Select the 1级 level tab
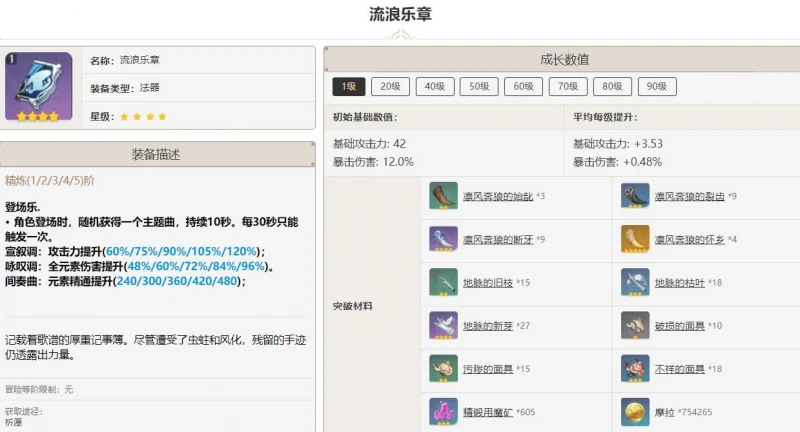The height and width of the screenshot is (432, 800). point(347,87)
